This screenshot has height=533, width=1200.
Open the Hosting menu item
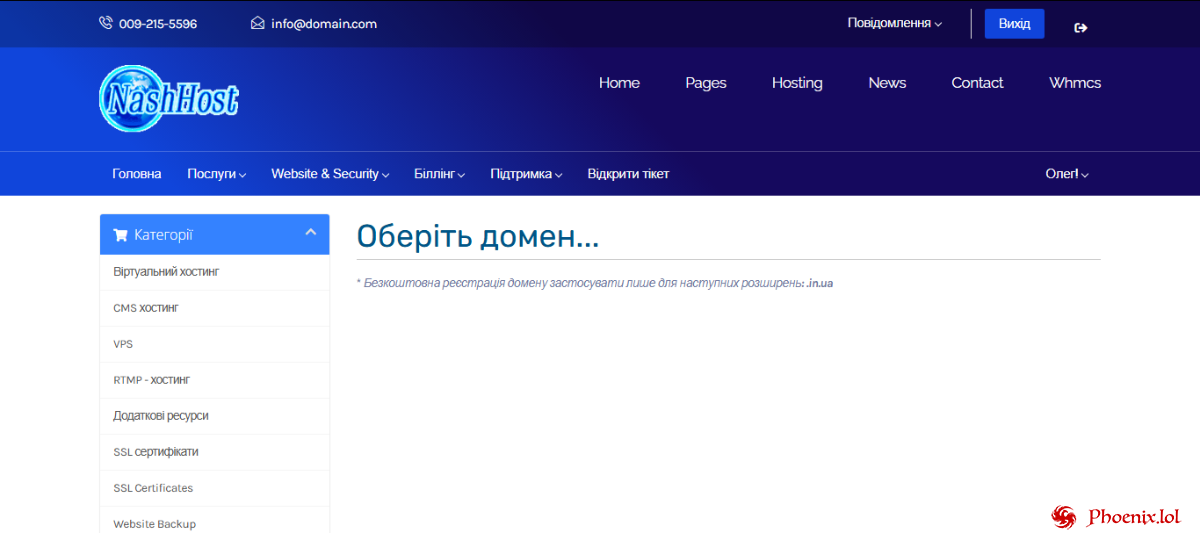point(797,83)
